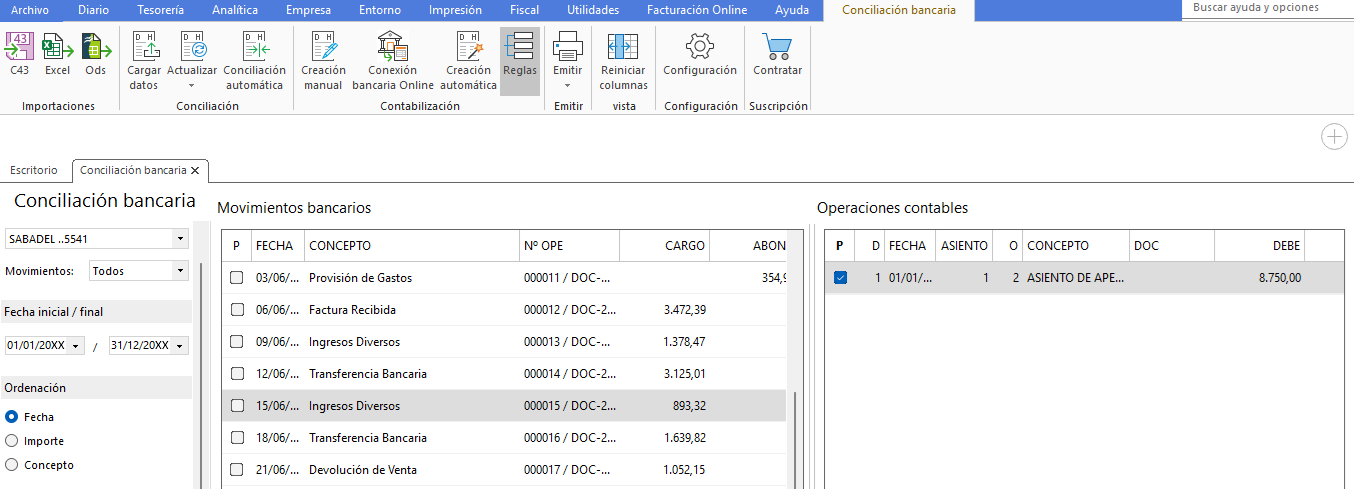
Task: Import a C43 bank file
Action: (20, 54)
